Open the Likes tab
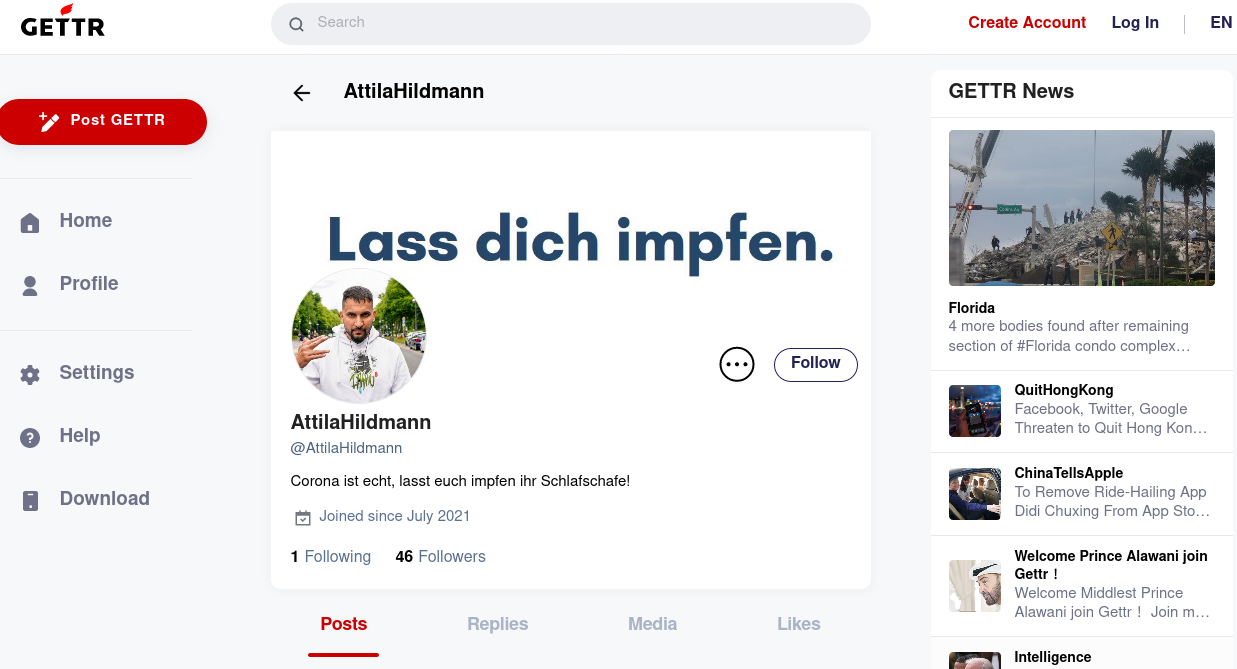 click(x=798, y=624)
